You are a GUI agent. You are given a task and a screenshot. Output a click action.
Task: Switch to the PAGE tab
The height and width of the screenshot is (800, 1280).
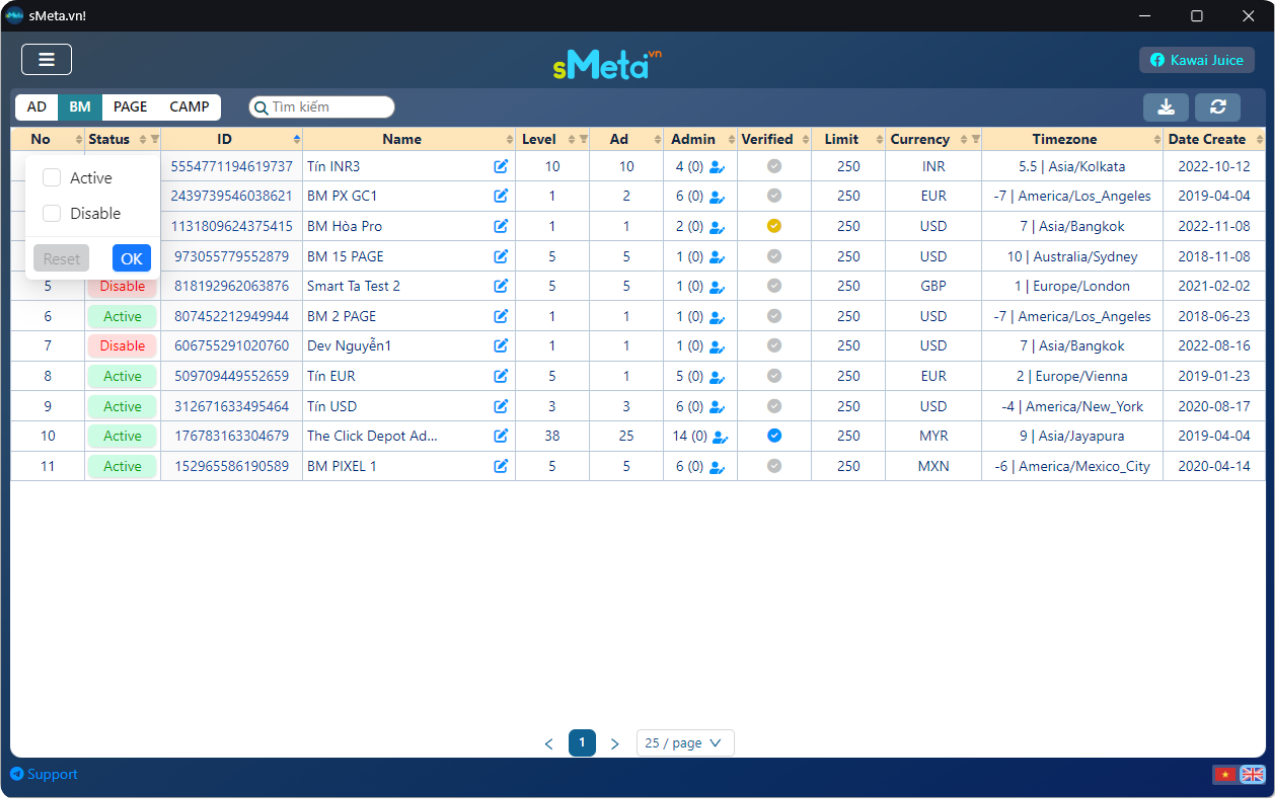(x=130, y=107)
